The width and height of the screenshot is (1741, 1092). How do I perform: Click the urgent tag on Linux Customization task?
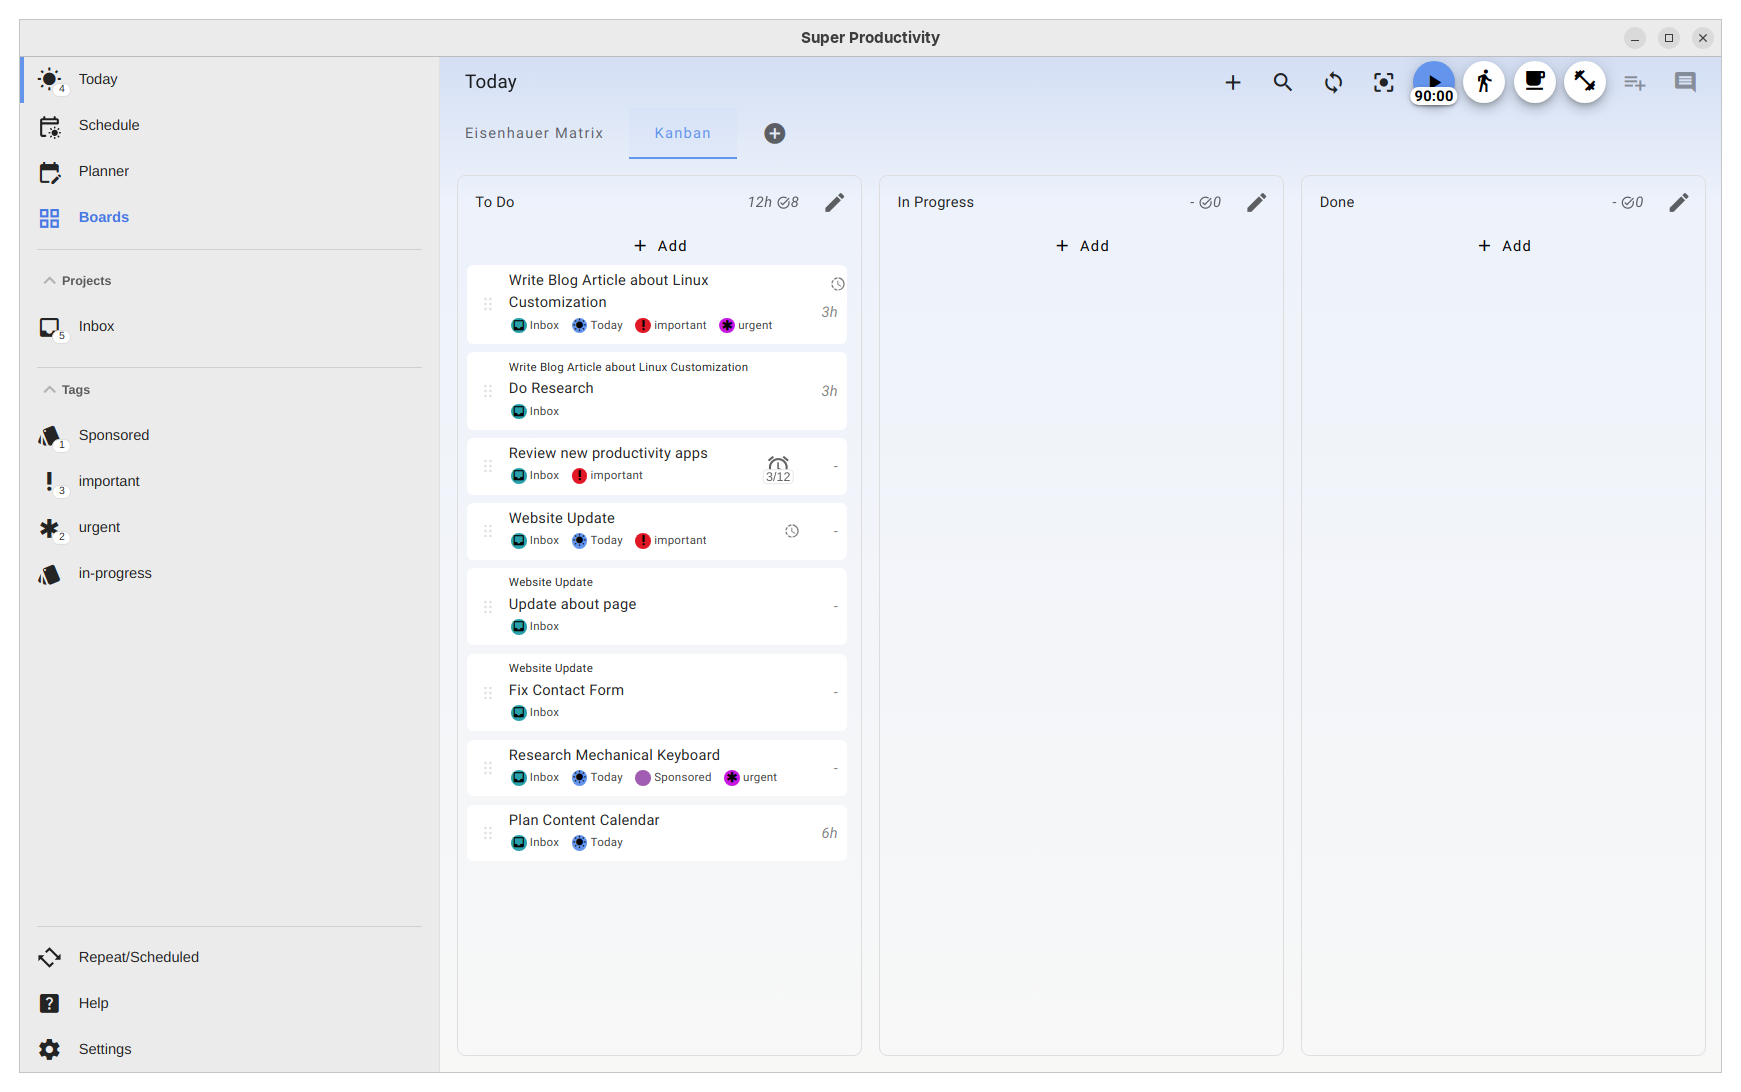click(746, 326)
